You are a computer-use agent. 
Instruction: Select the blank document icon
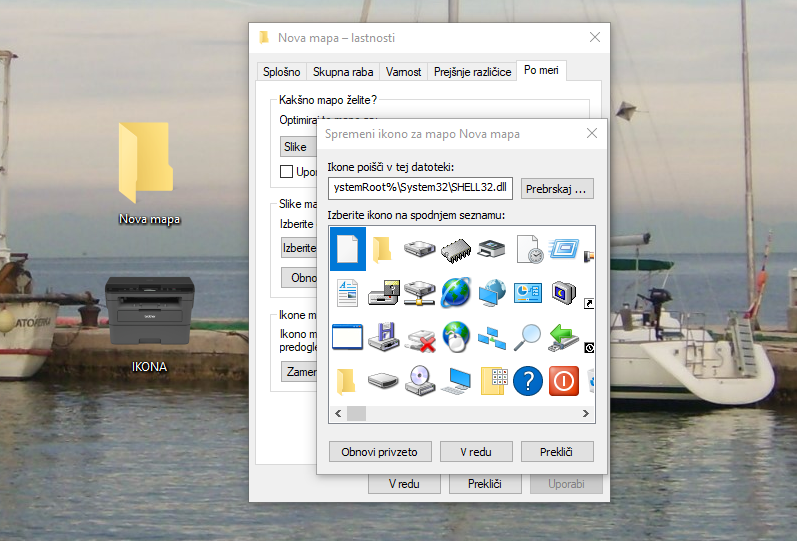click(347, 249)
